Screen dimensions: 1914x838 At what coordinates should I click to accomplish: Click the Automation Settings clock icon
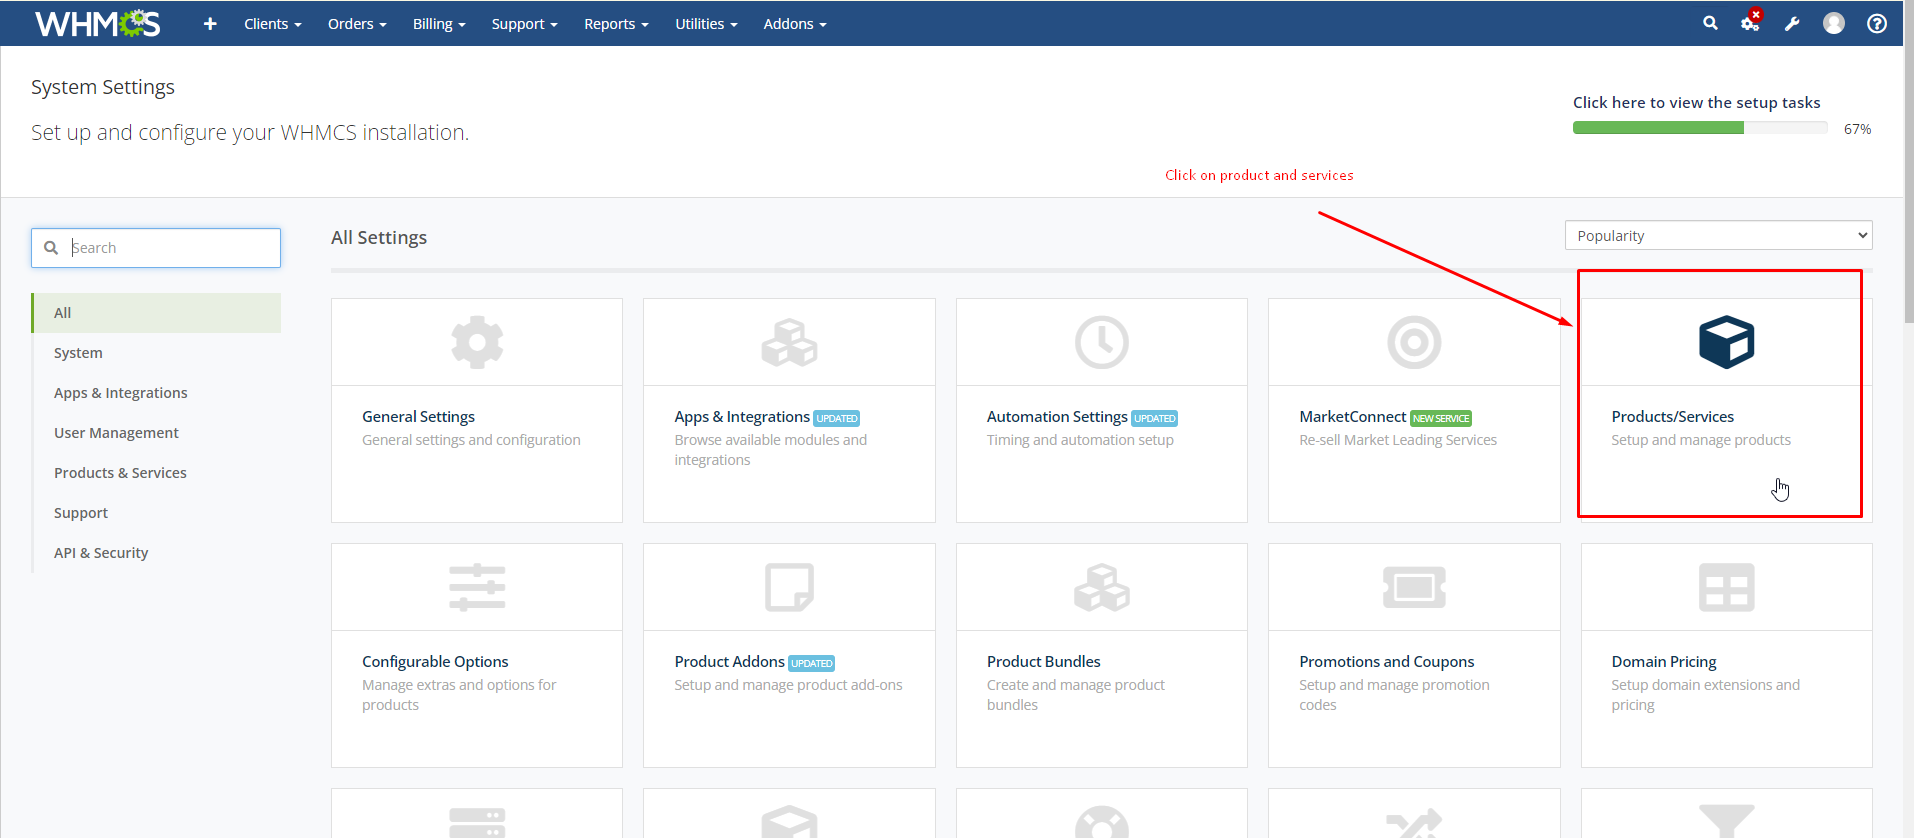pos(1101,342)
